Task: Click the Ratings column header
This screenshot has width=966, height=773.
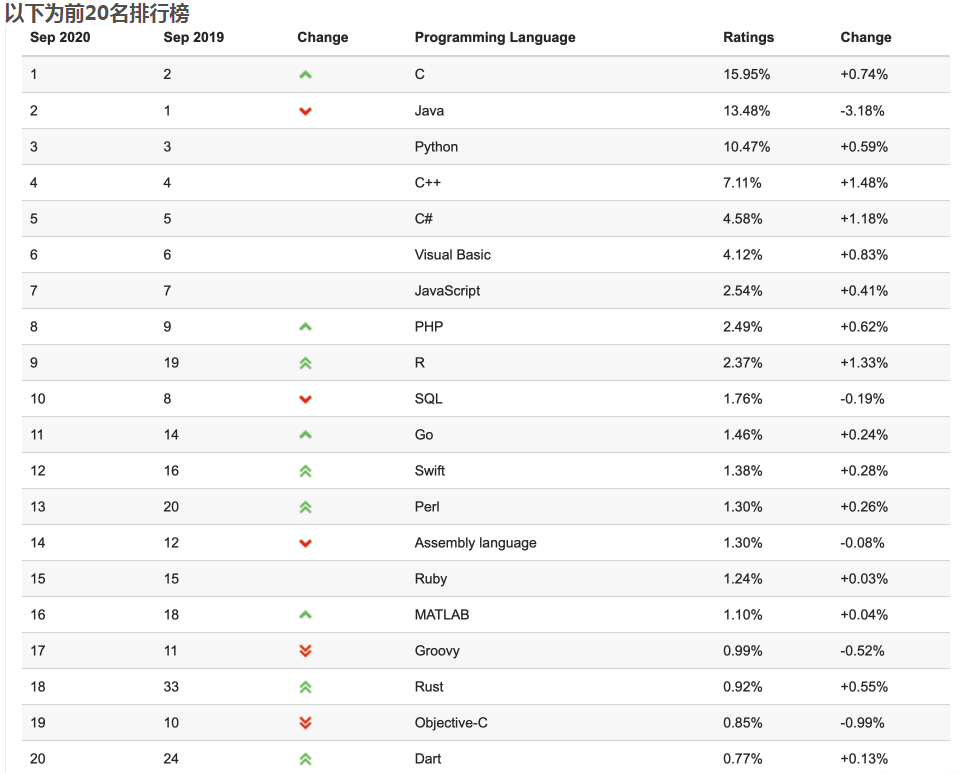Action: coord(748,37)
